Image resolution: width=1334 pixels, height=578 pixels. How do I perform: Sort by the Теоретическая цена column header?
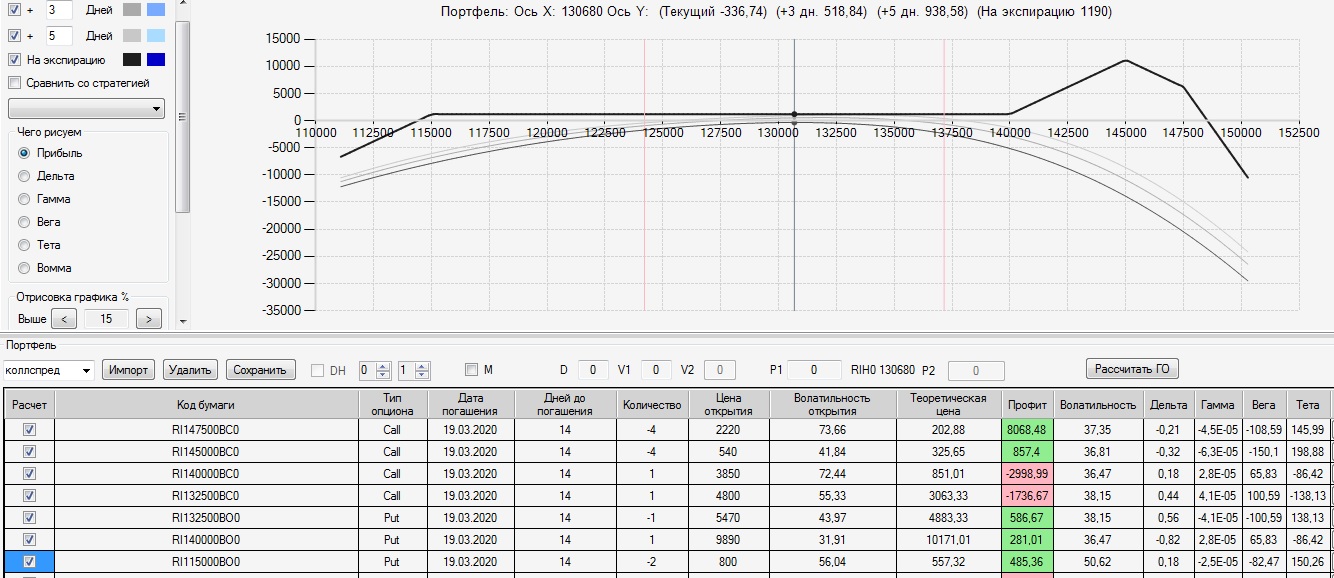(x=949, y=404)
